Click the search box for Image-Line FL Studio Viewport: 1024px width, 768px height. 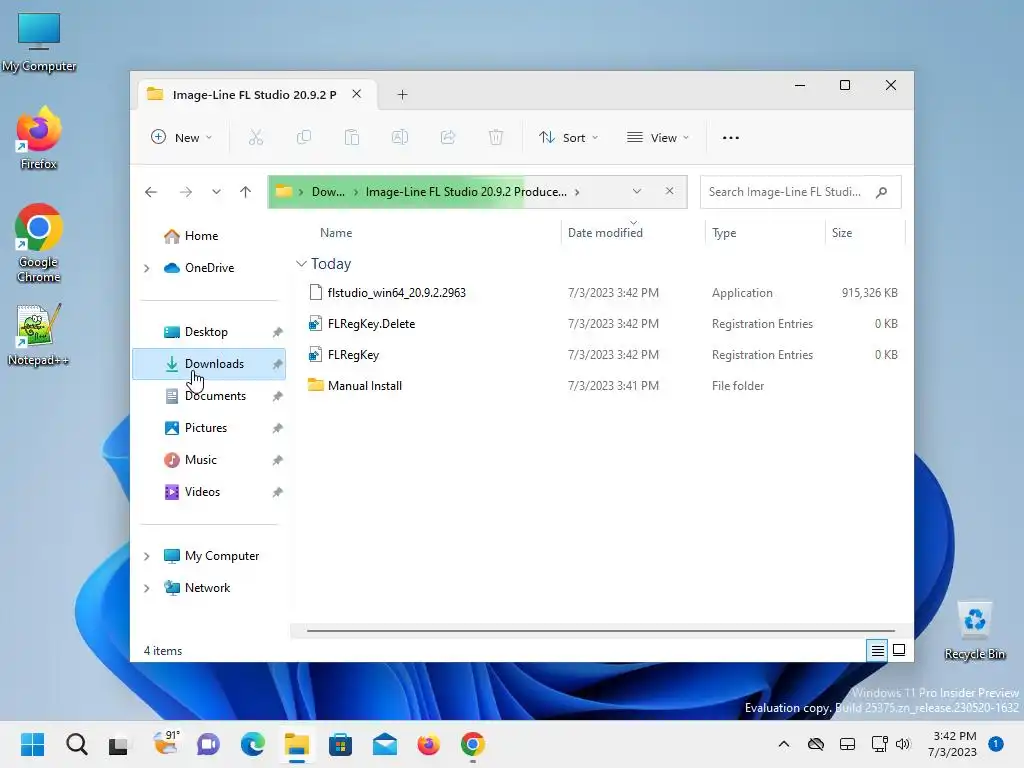pos(801,192)
